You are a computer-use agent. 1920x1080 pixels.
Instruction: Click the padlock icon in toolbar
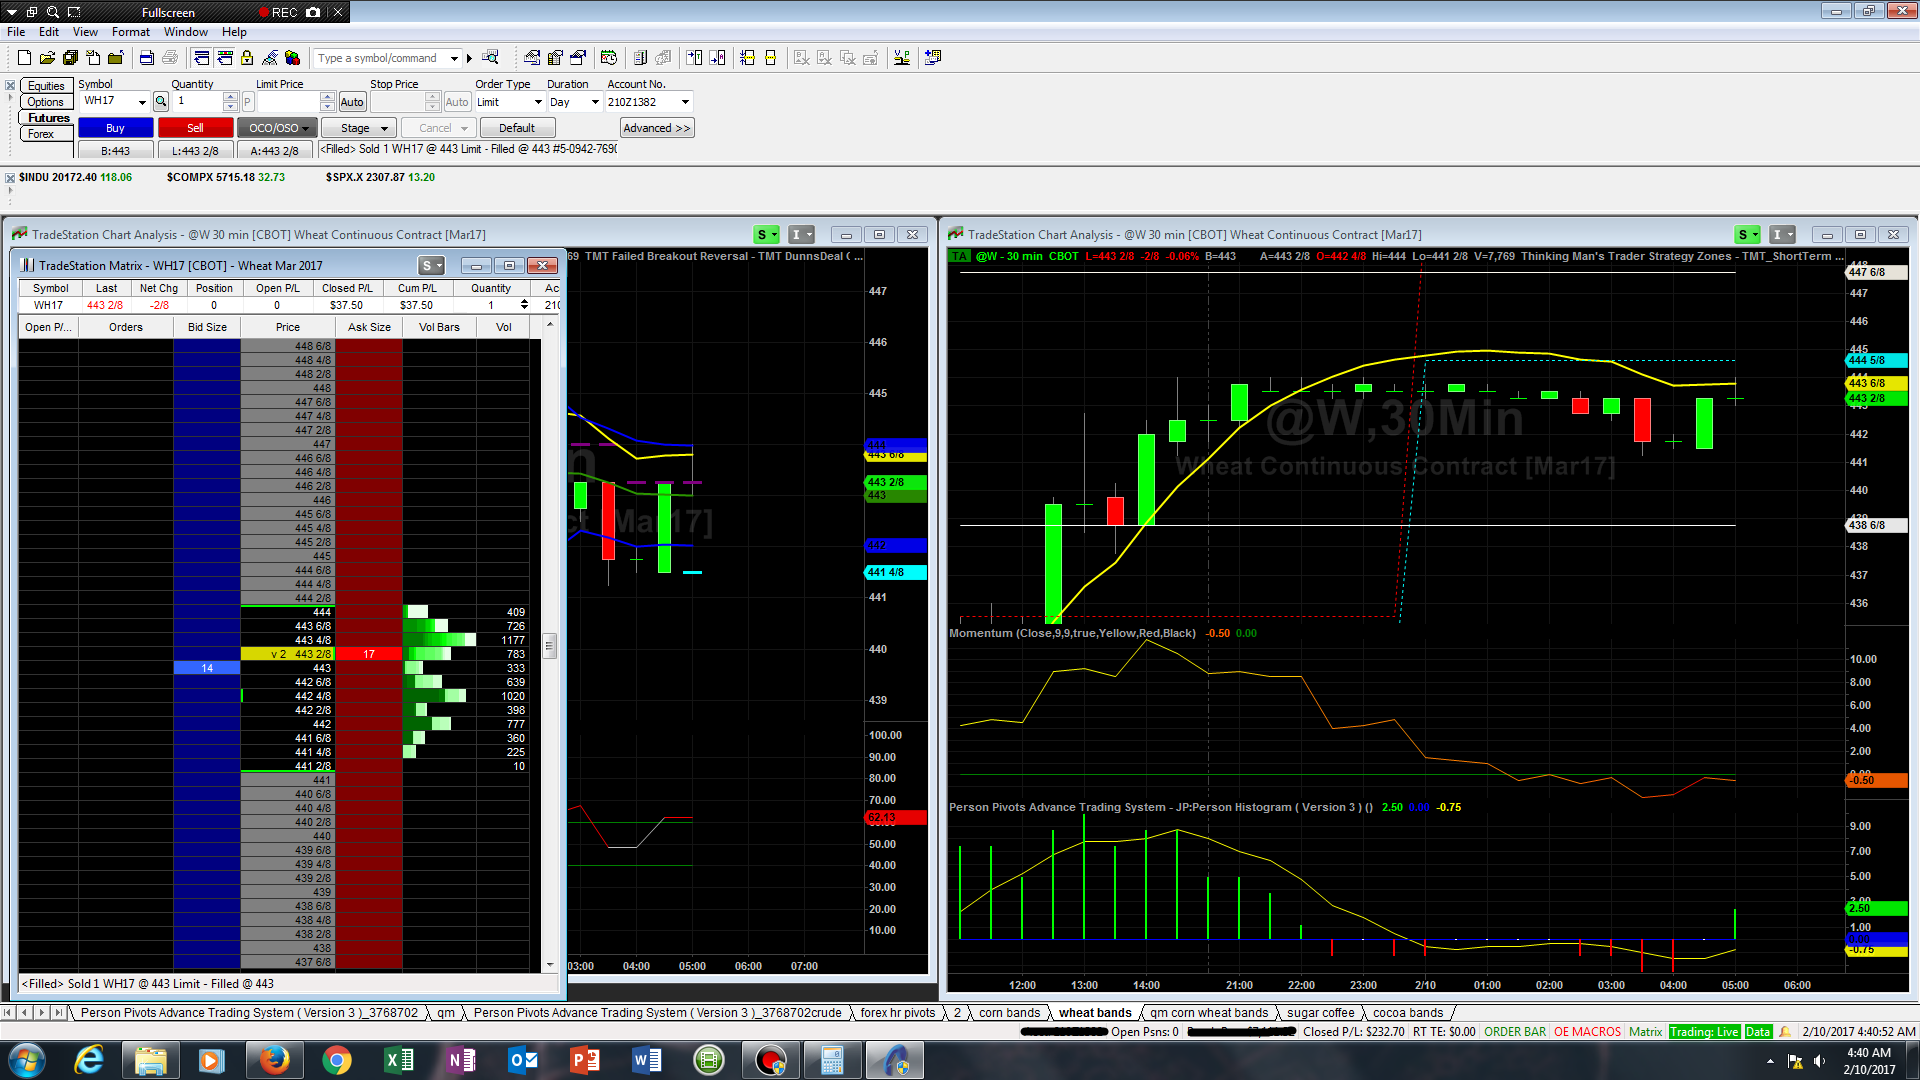tap(247, 58)
